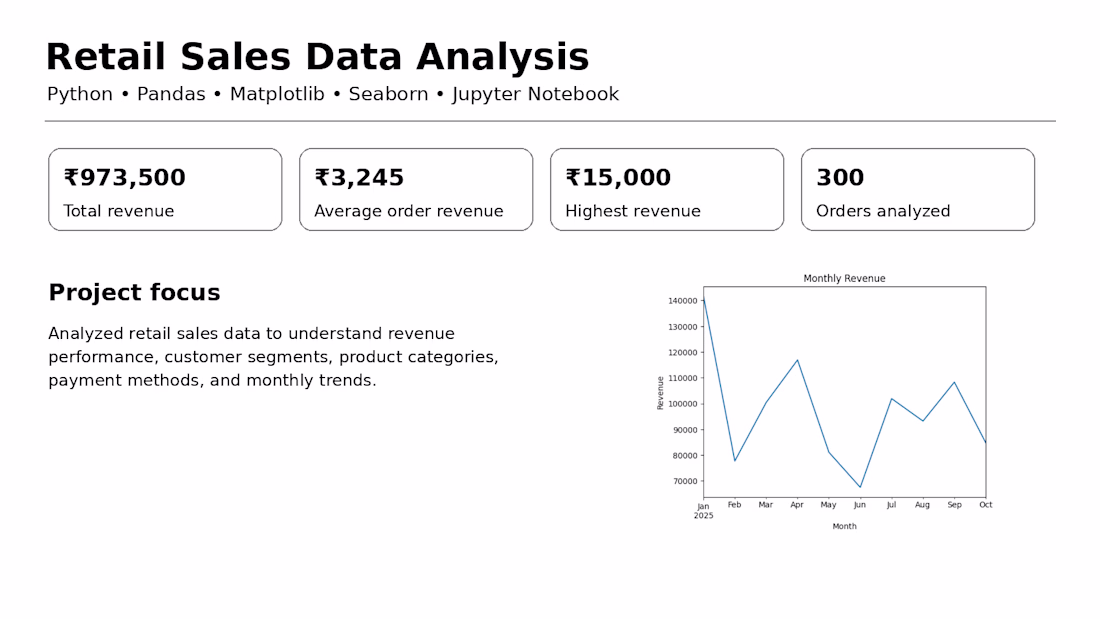Click the "Sep" x-axis tick label
Viewport: 1100px width, 619px height.
[955, 505]
